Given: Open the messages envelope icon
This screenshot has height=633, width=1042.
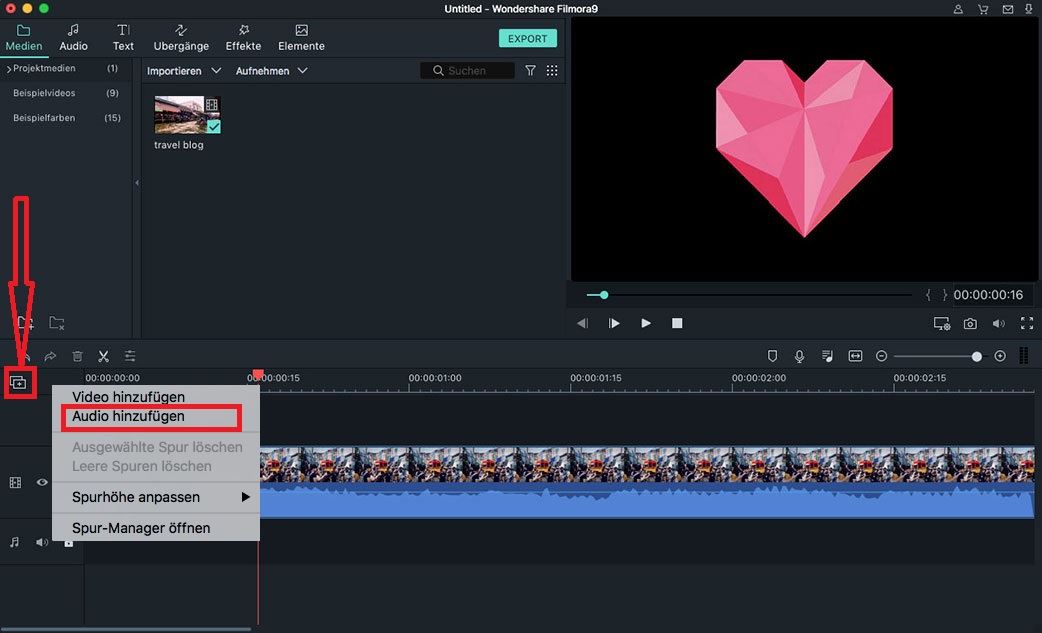Looking at the screenshot, I should click(x=1007, y=9).
